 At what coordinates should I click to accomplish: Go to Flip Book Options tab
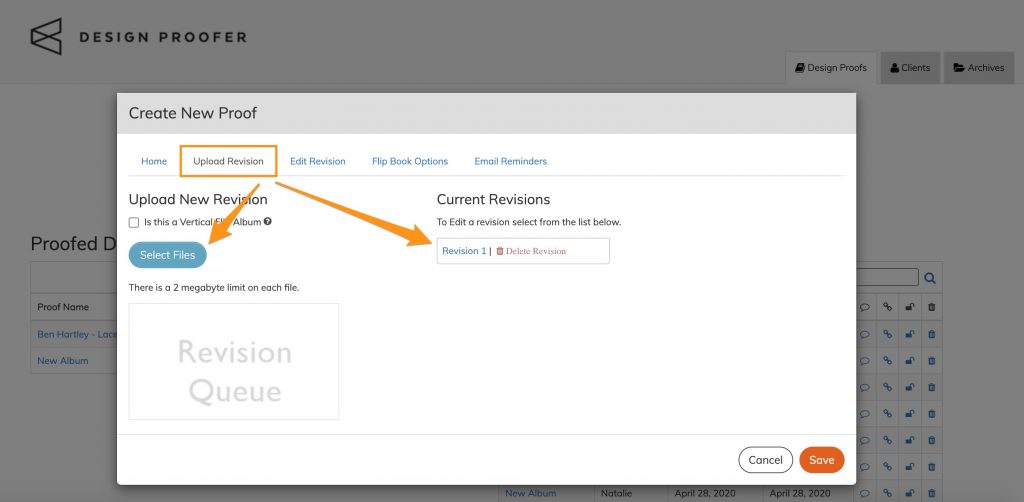410,161
